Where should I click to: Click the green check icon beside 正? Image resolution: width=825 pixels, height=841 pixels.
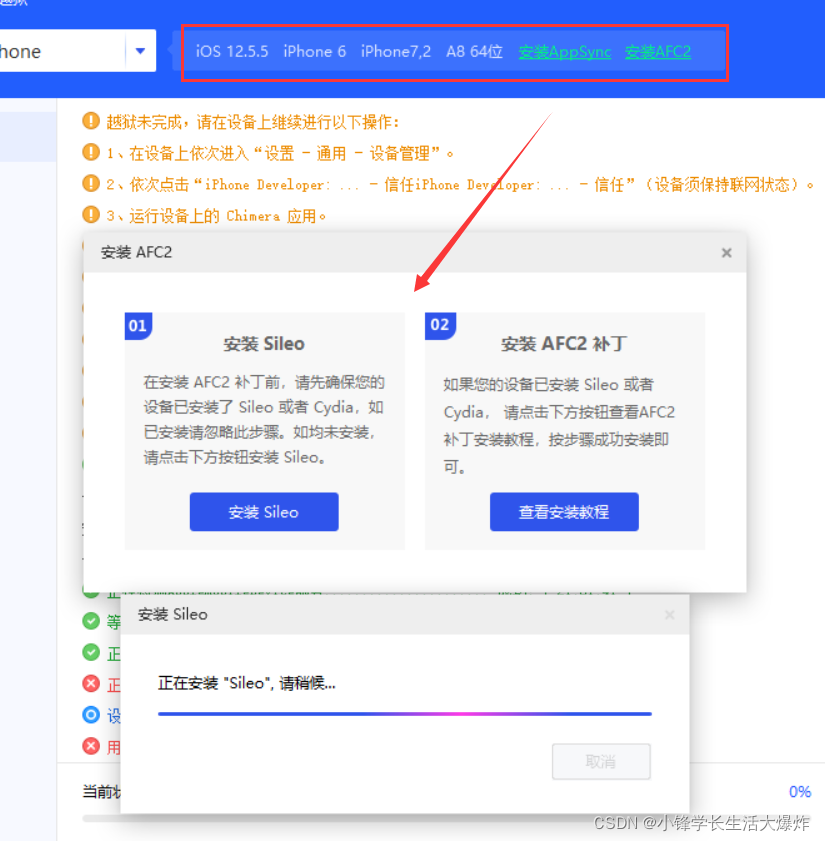91,652
